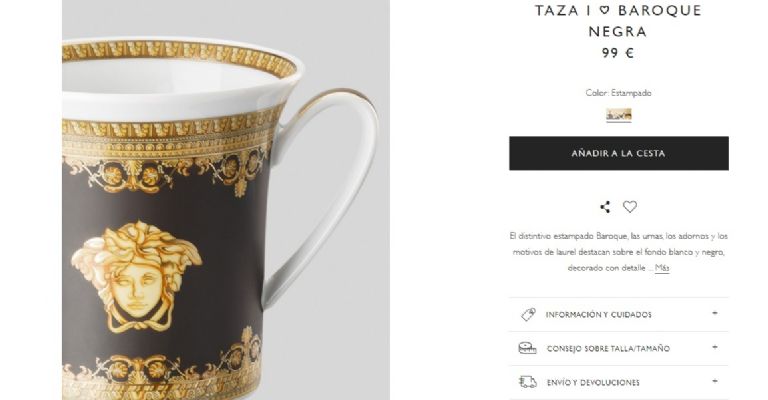Viewport: 768px width, 400px height.
Task: Add mug to wishlist with heart icon
Action: click(x=630, y=207)
